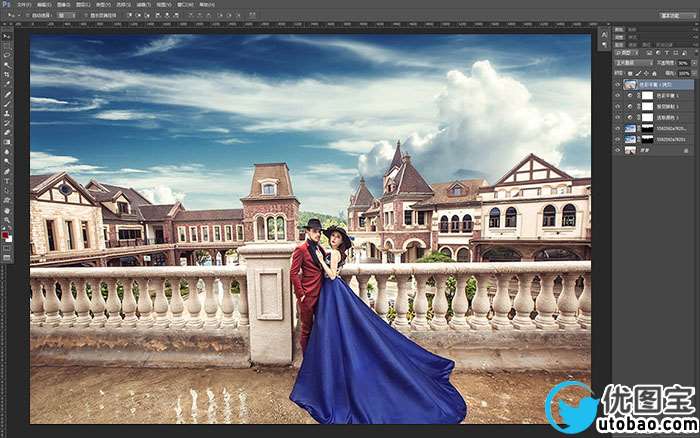This screenshot has height=438, width=700.
Task: Click the layer fill value field
Action: click(x=684, y=74)
